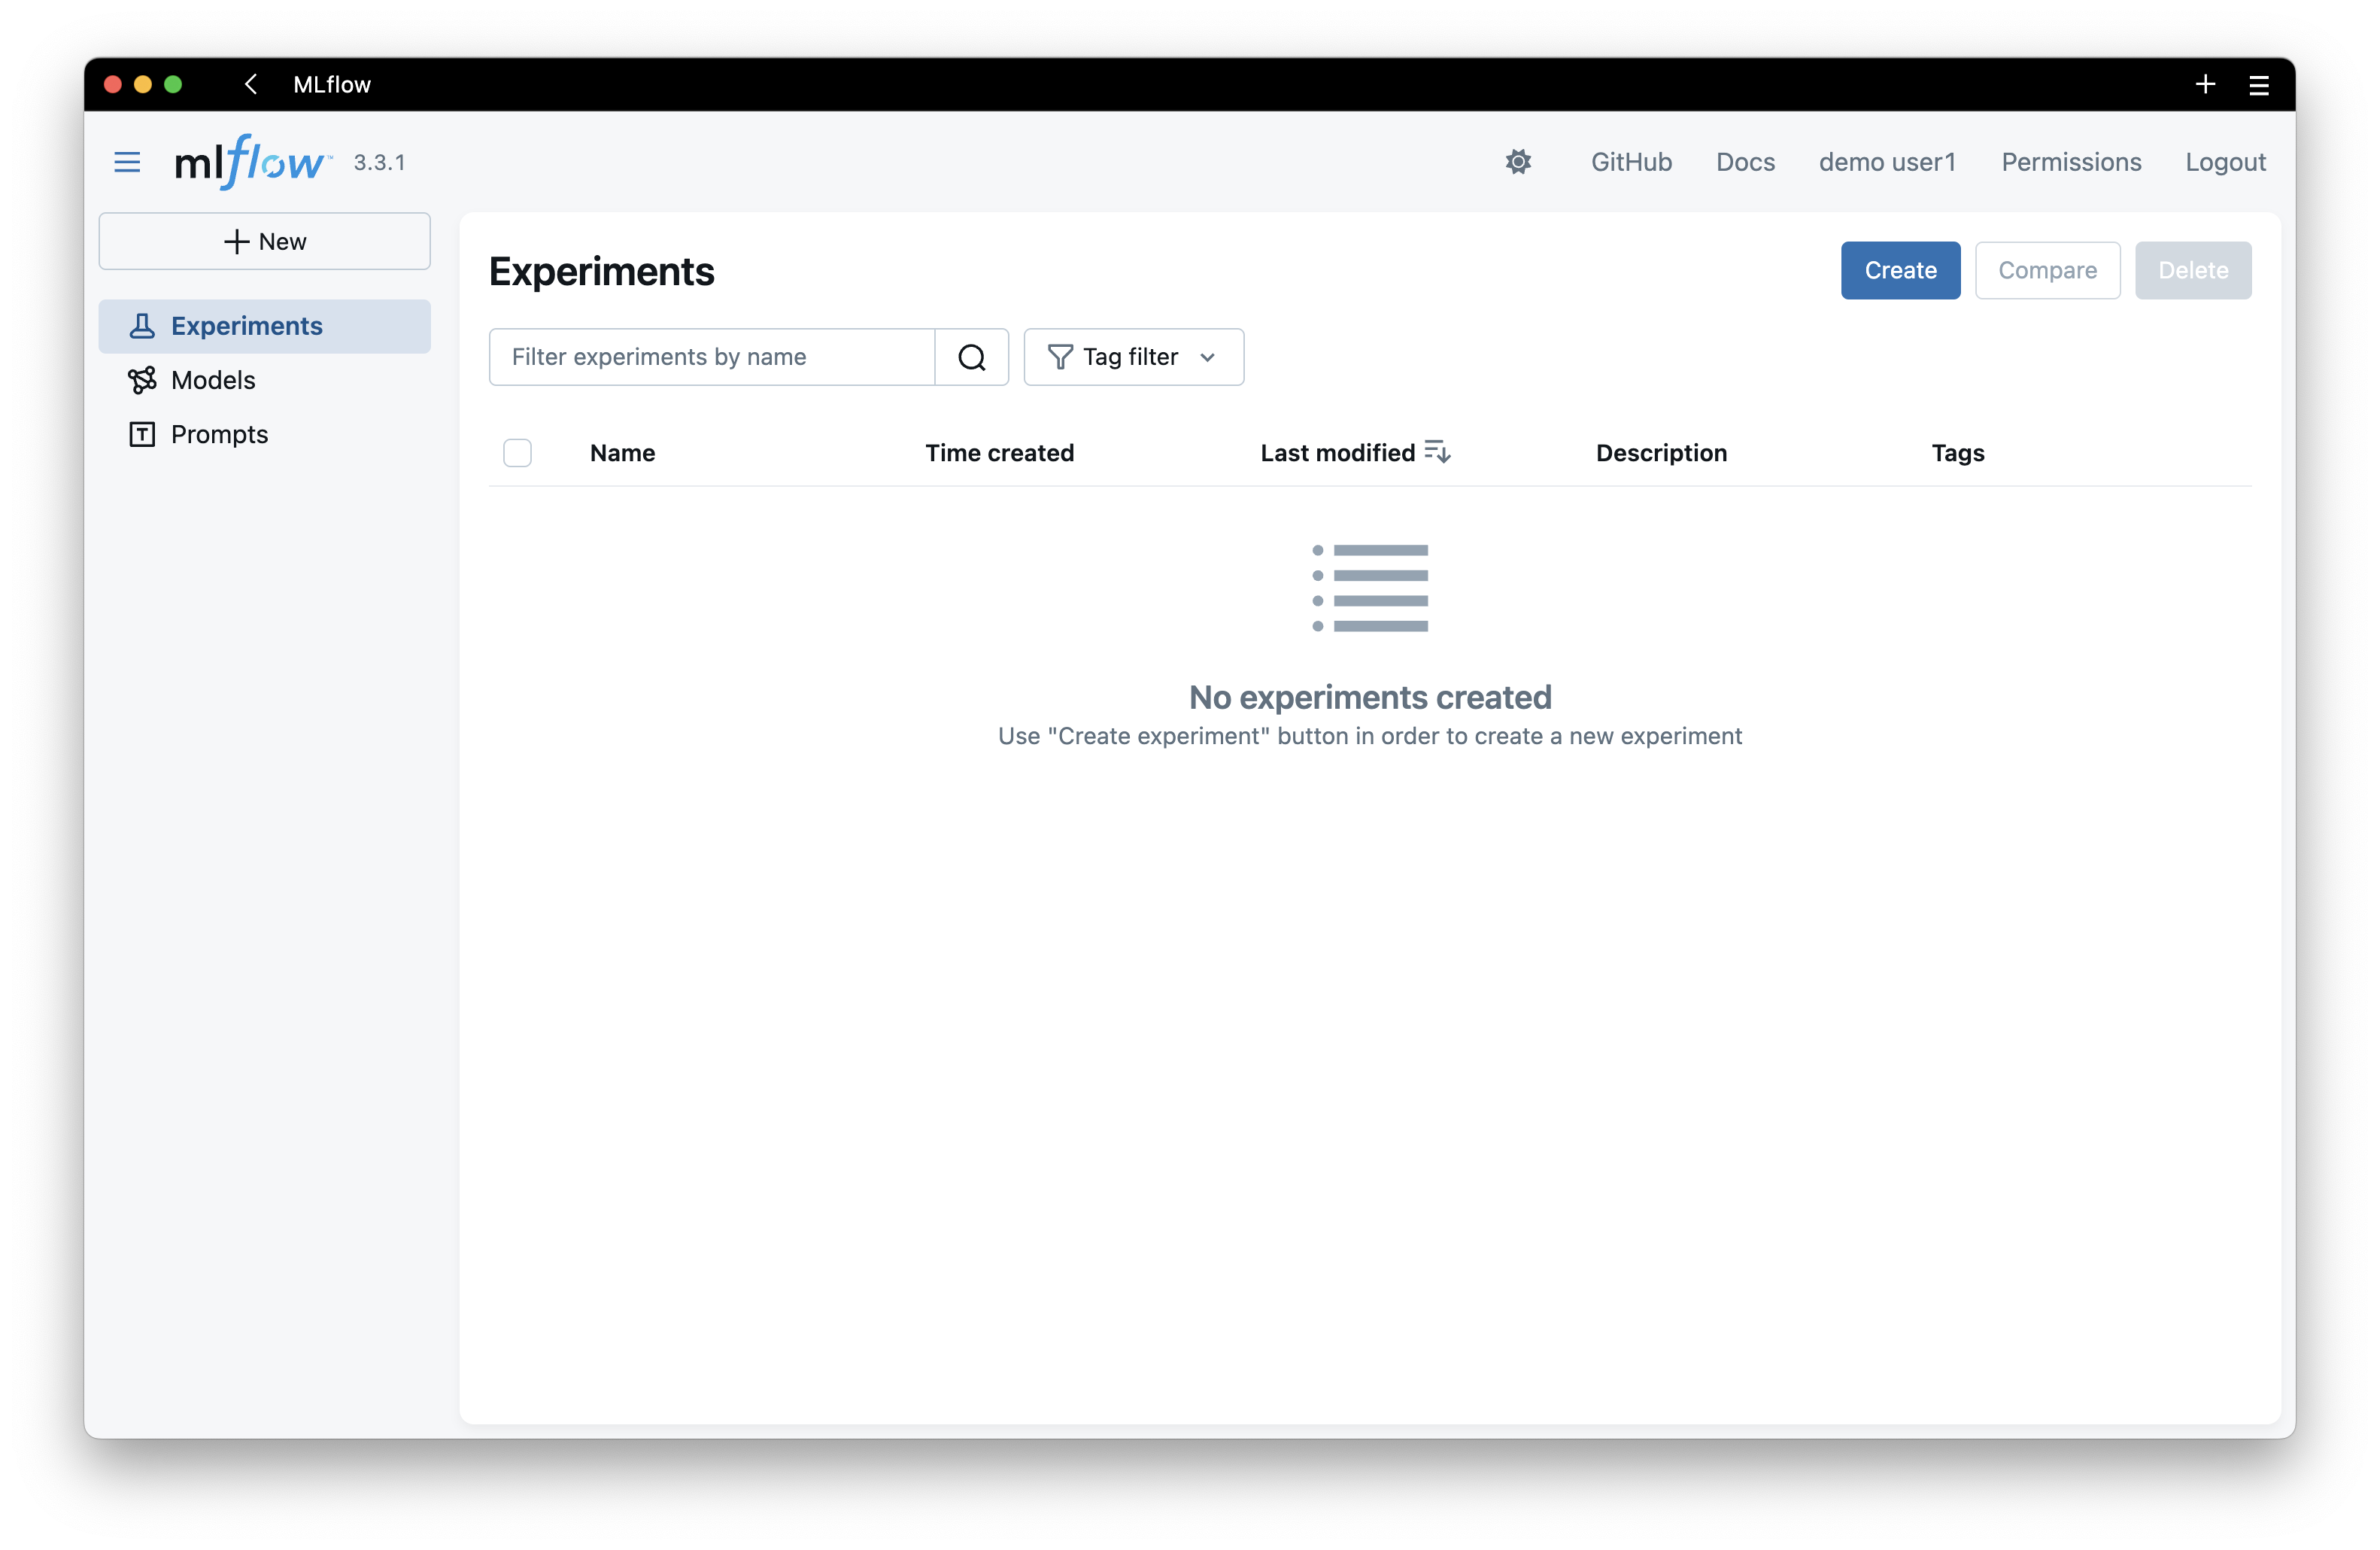
Task: Toggle the select-all checkbox in the table header
Action: tap(517, 452)
